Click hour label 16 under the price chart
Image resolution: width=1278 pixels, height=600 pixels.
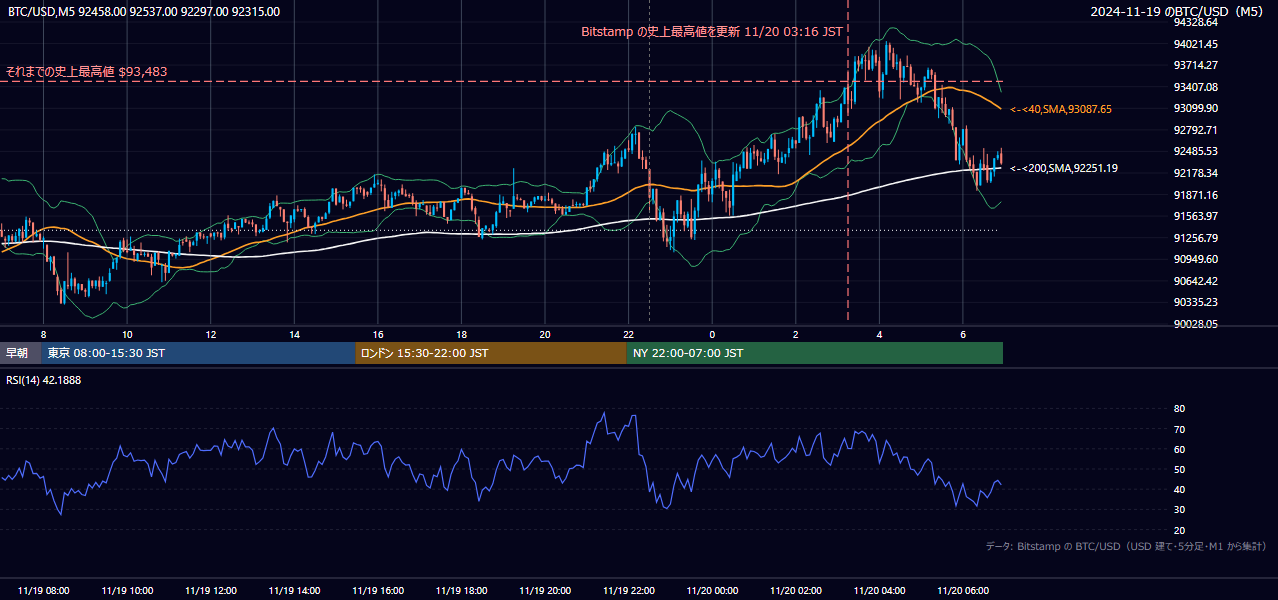[x=378, y=334]
